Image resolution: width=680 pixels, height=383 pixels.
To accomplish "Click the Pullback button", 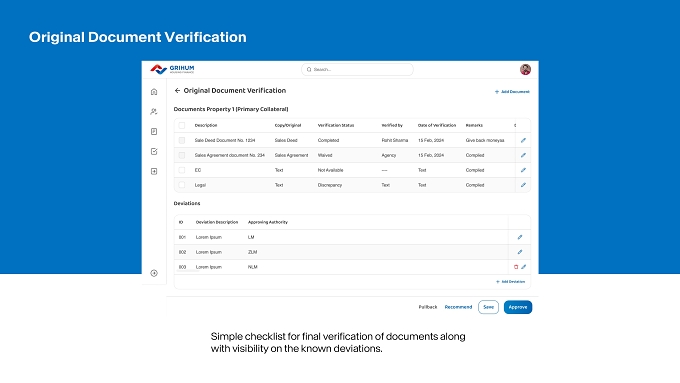I will point(428,307).
